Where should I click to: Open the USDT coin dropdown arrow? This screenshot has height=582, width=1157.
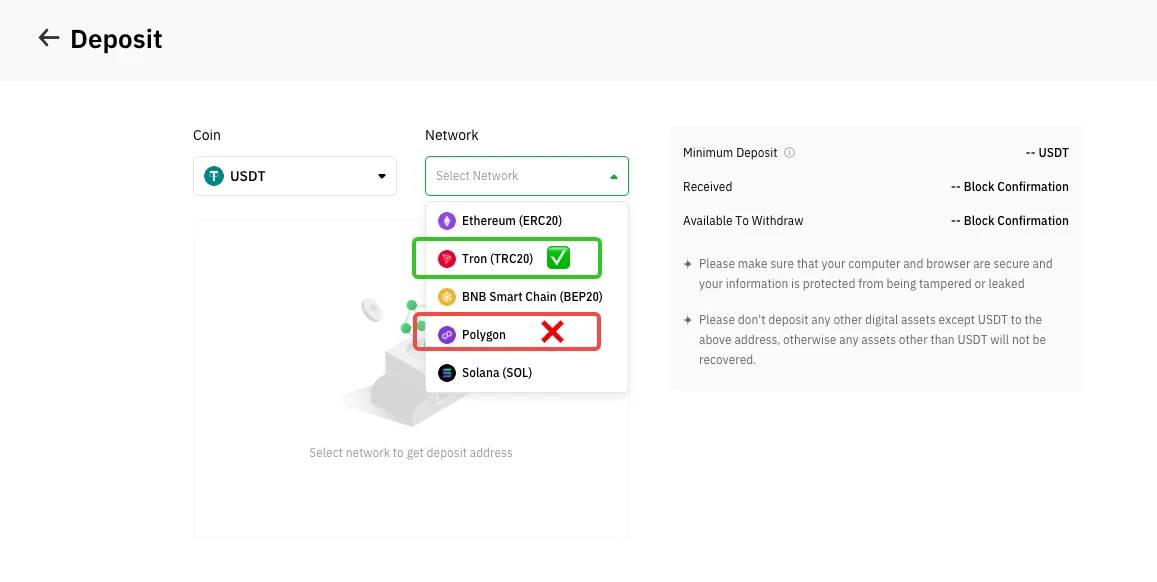[x=381, y=176]
